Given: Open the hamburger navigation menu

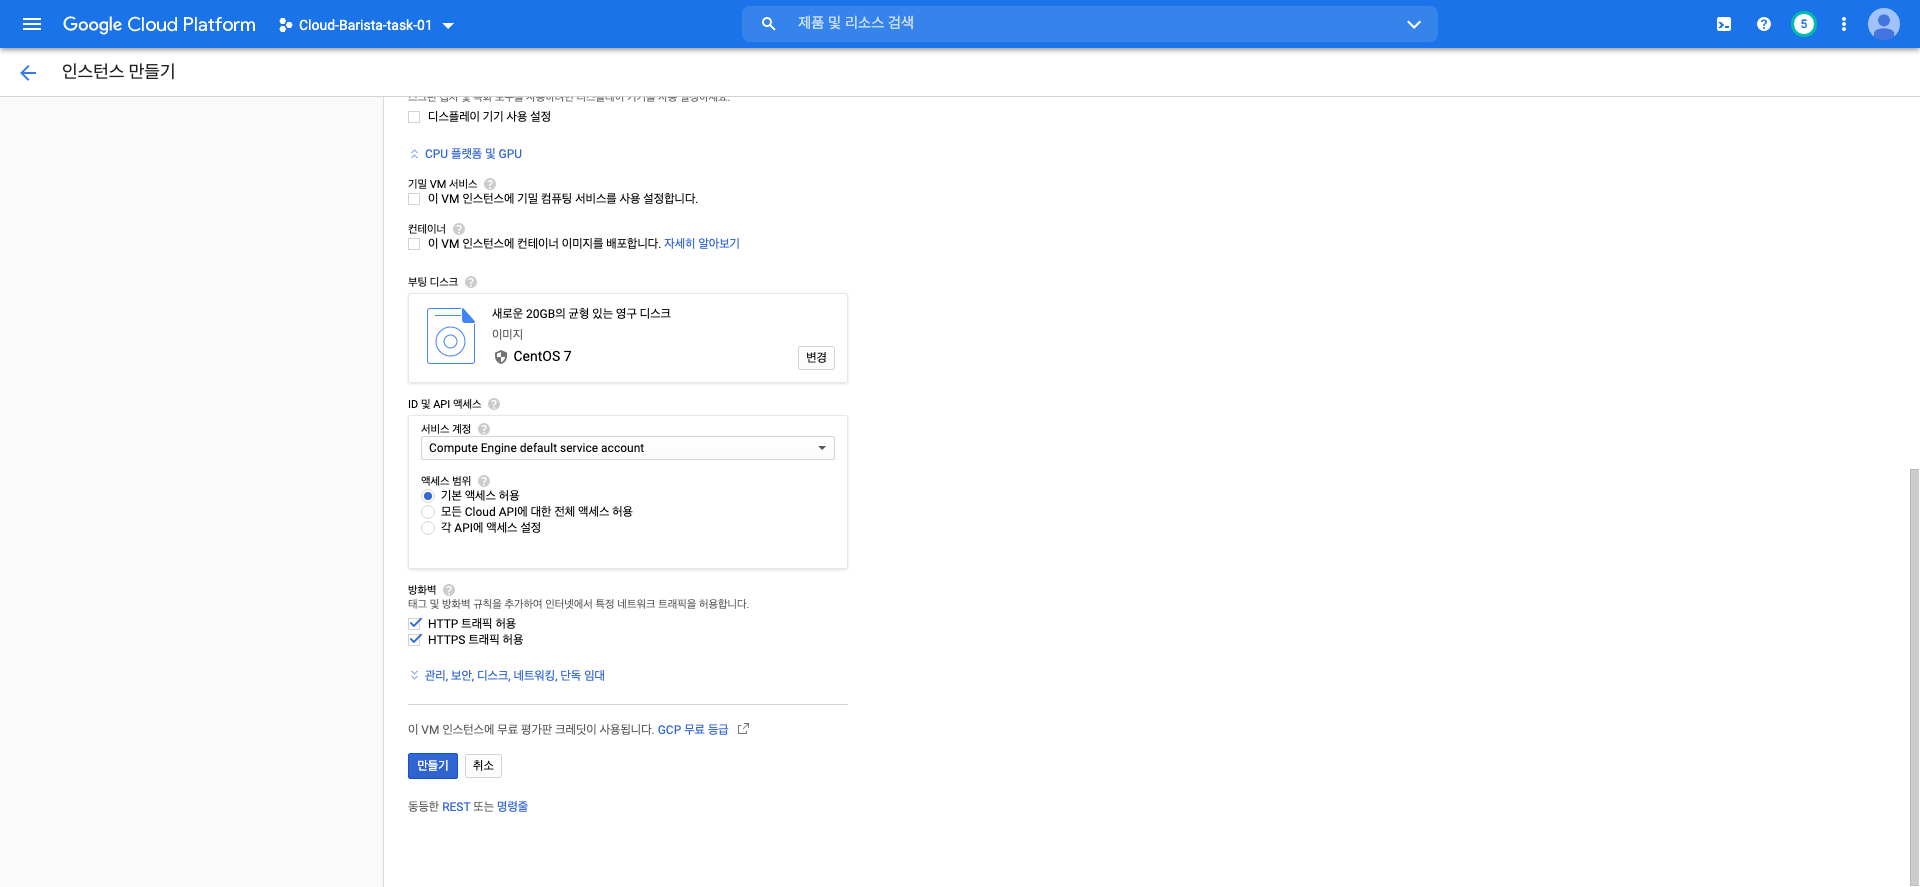Looking at the screenshot, I should tap(32, 24).
